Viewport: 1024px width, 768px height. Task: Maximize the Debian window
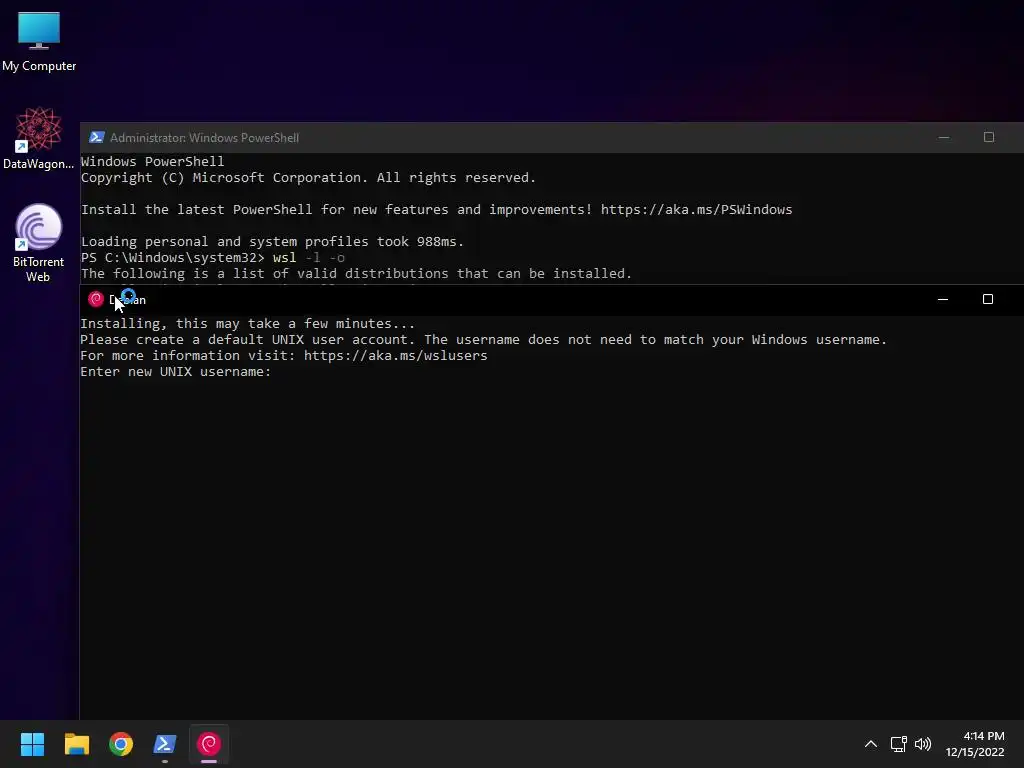[987, 299]
